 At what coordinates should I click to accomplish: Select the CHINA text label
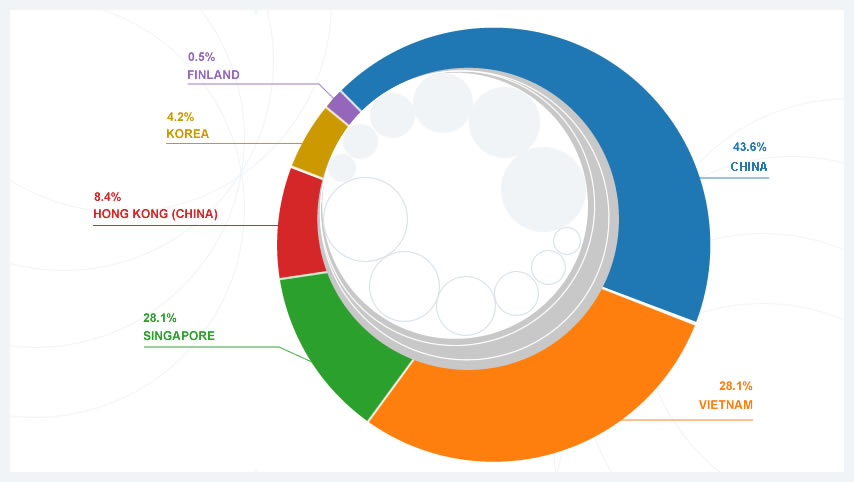pos(749,167)
